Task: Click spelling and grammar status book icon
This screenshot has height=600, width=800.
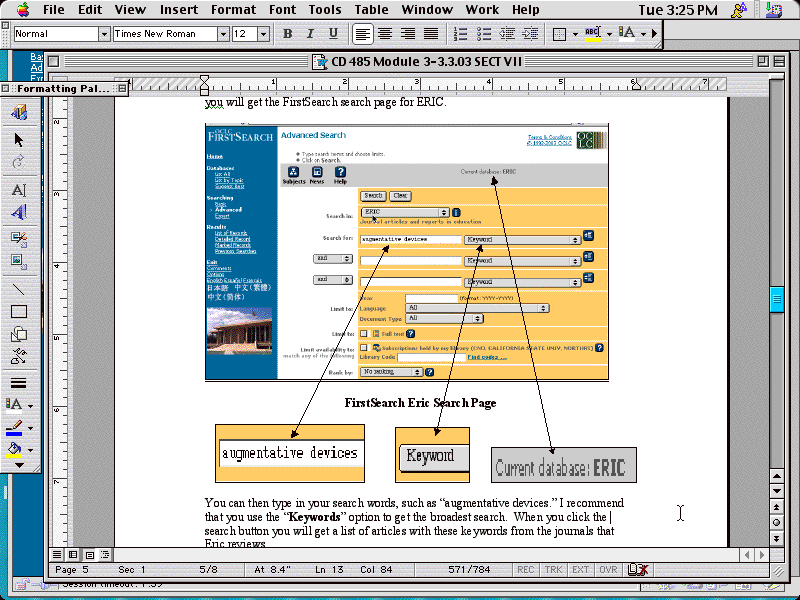Action: pos(638,569)
